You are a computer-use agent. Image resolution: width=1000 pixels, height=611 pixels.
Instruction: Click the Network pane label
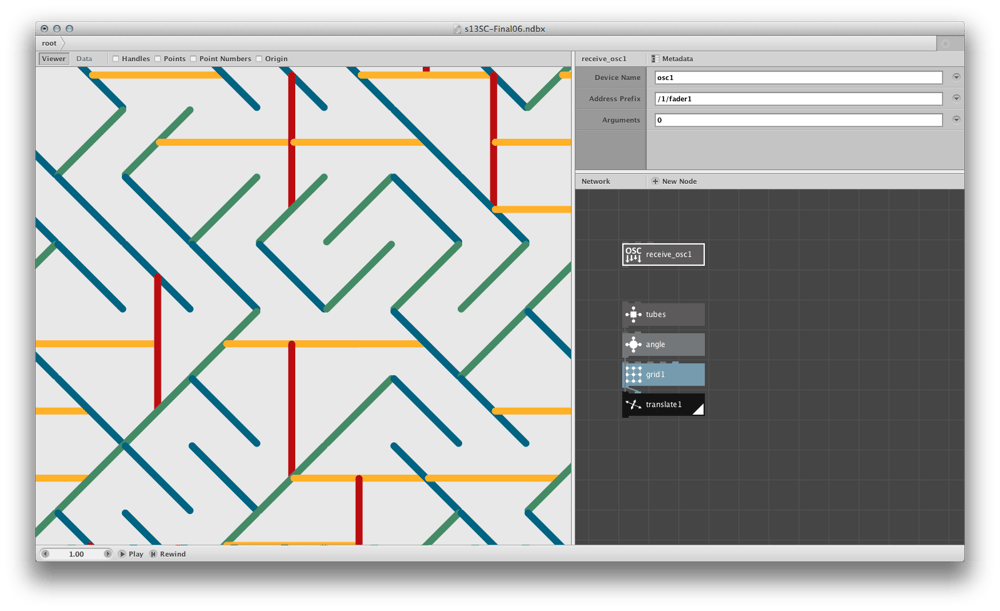[596, 181]
